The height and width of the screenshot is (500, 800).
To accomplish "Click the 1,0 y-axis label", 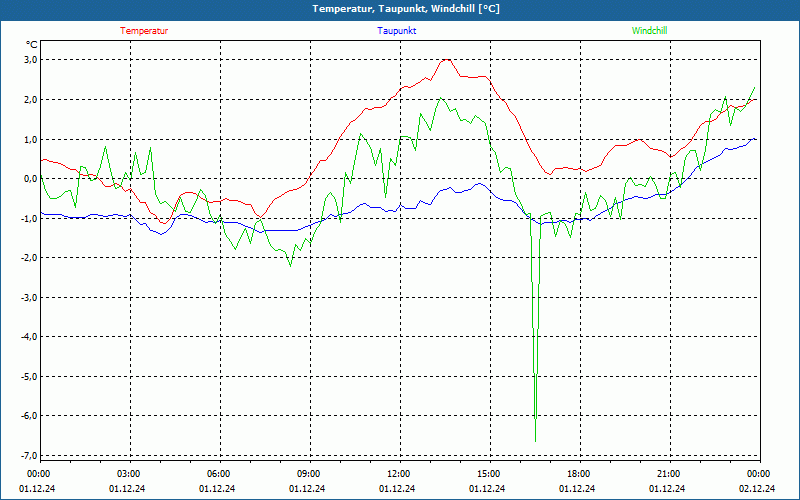I will point(31,139).
